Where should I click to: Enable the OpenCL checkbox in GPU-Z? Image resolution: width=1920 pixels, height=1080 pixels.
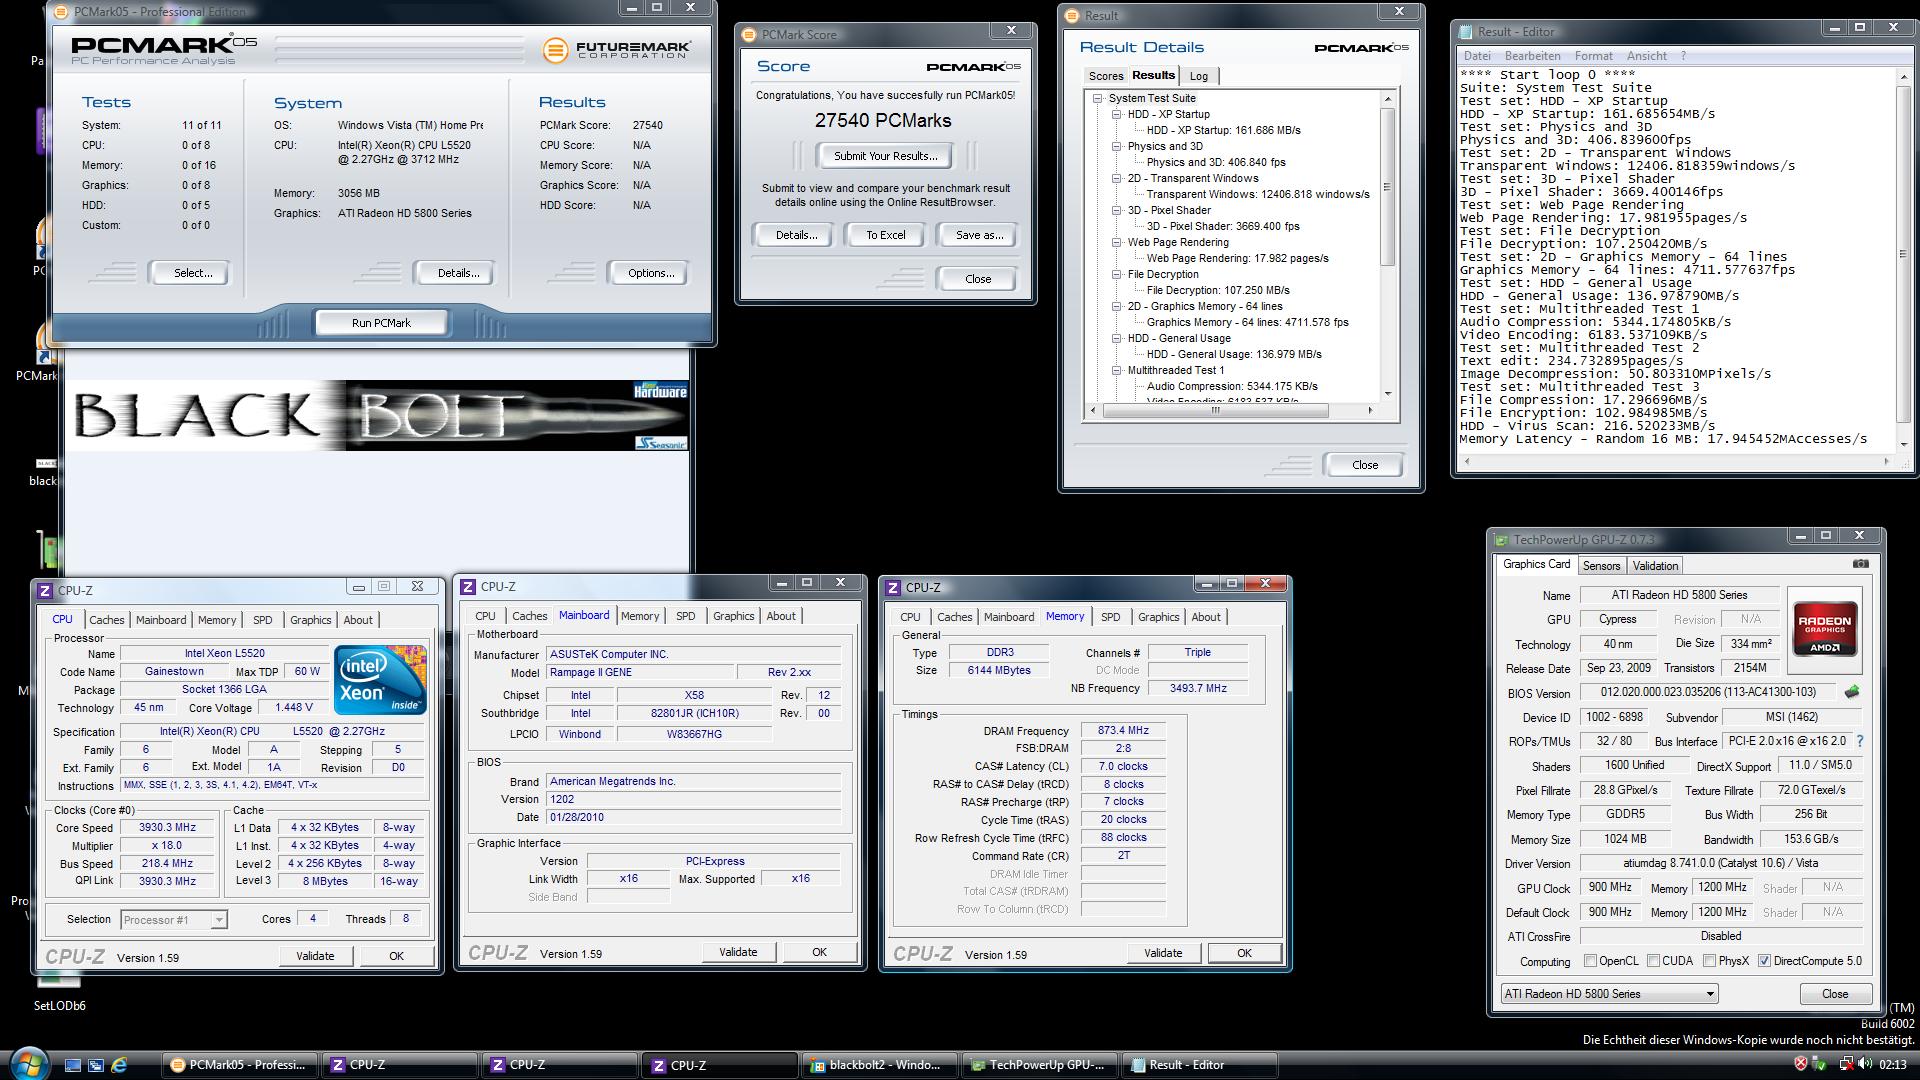[1590, 961]
